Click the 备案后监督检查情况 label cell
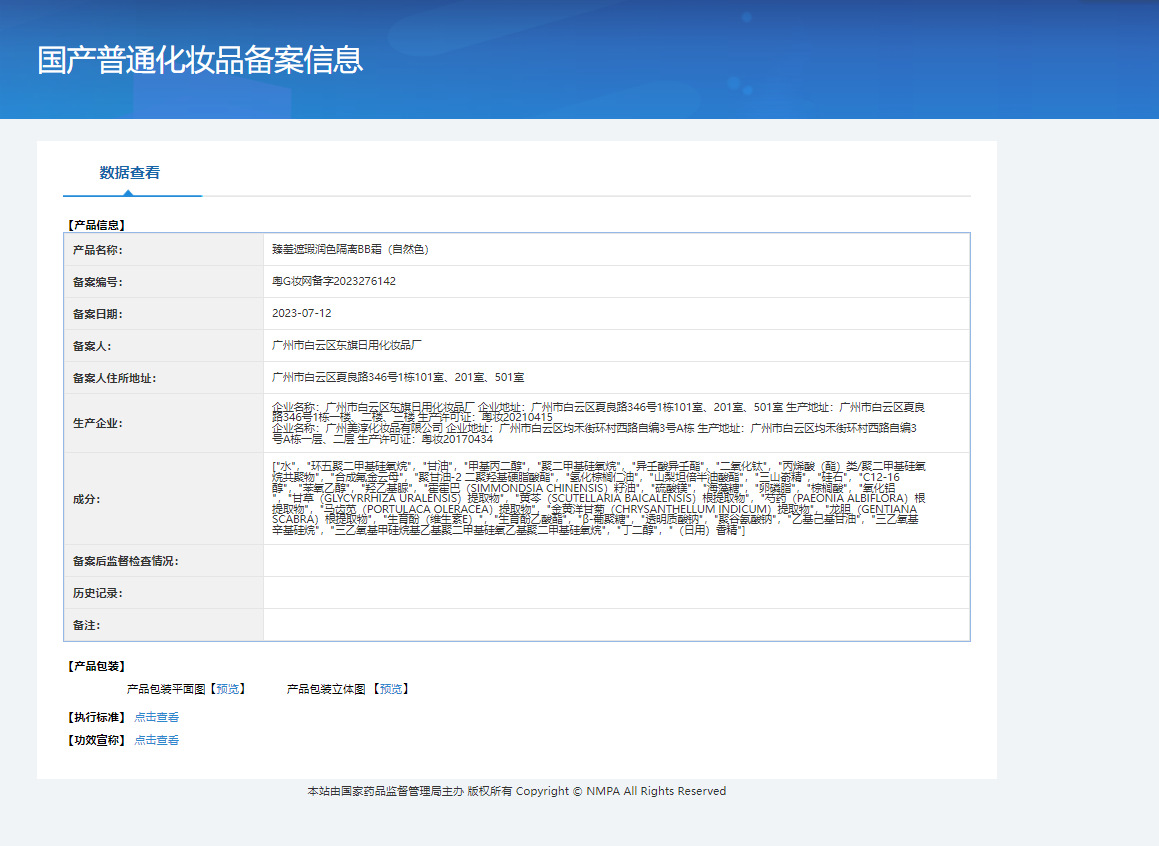 point(164,561)
